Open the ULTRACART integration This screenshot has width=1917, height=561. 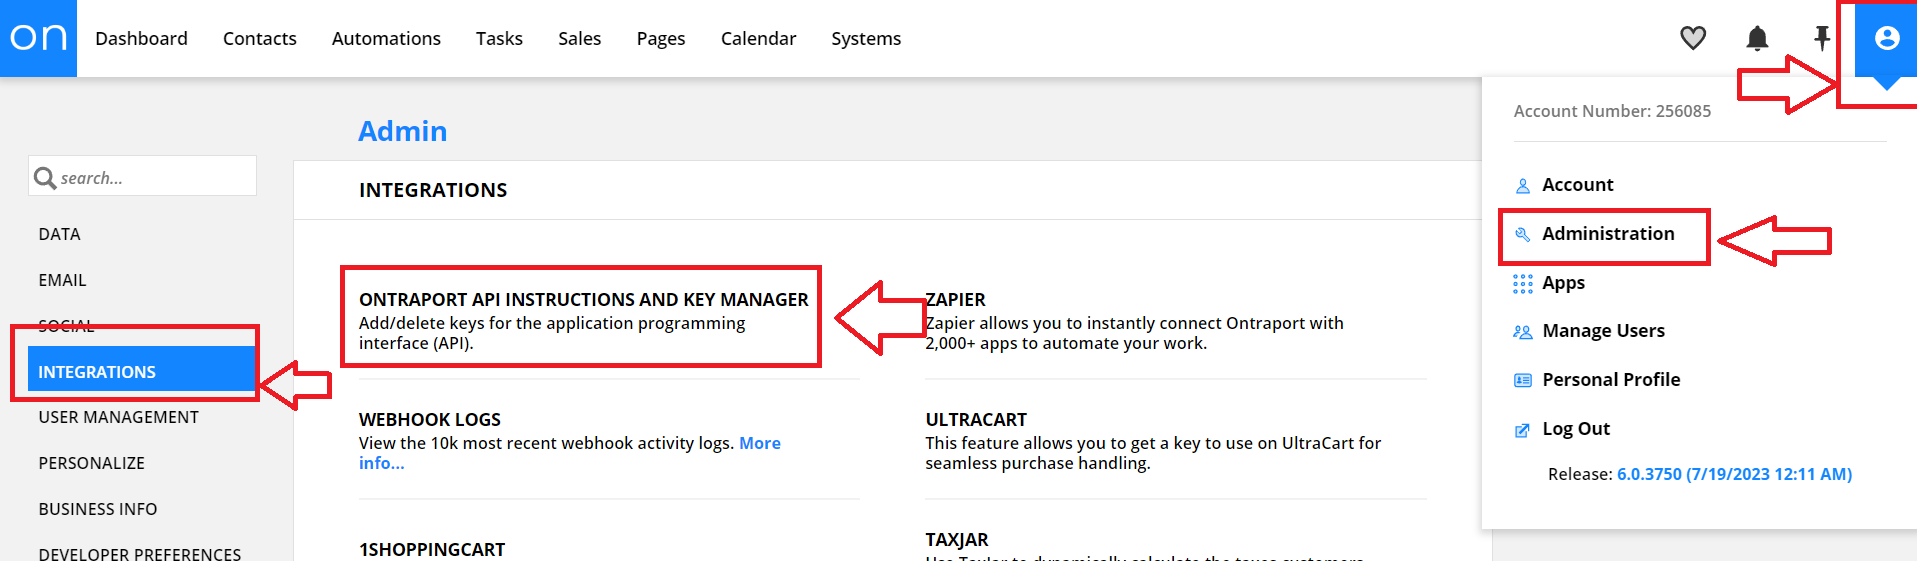coord(976,419)
